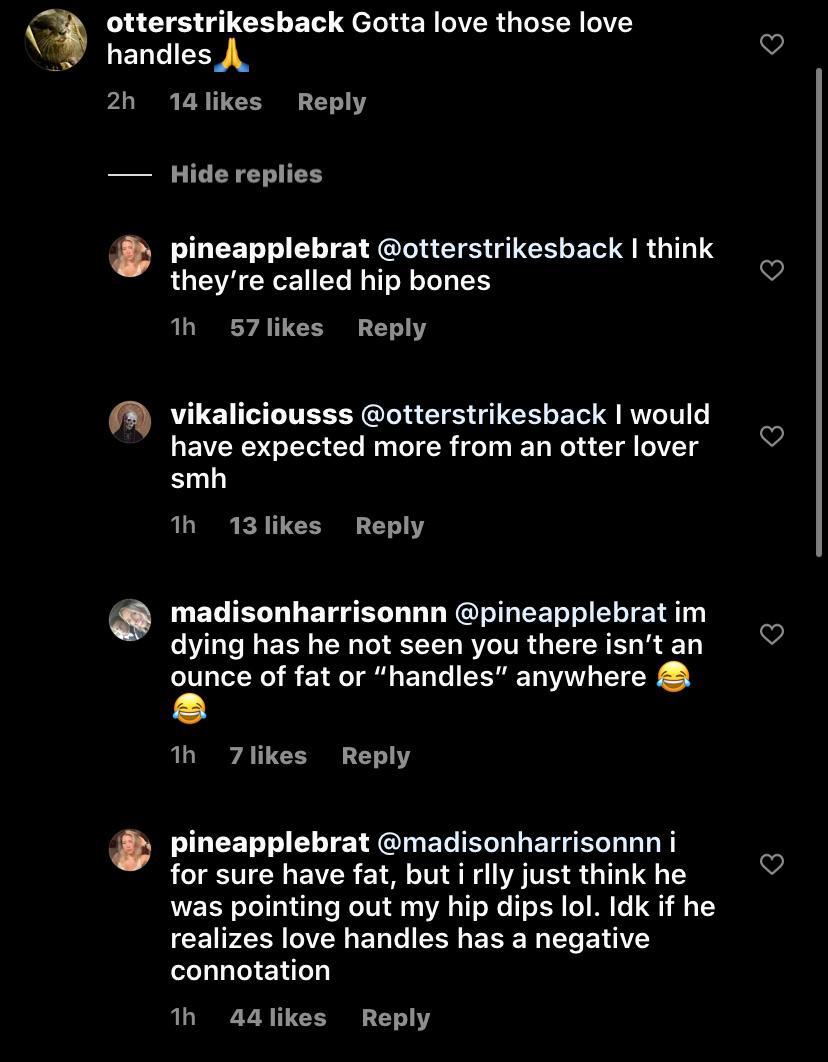
Task: Like madisonharrisonnn's reply with heart icon
Action: [771, 634]
